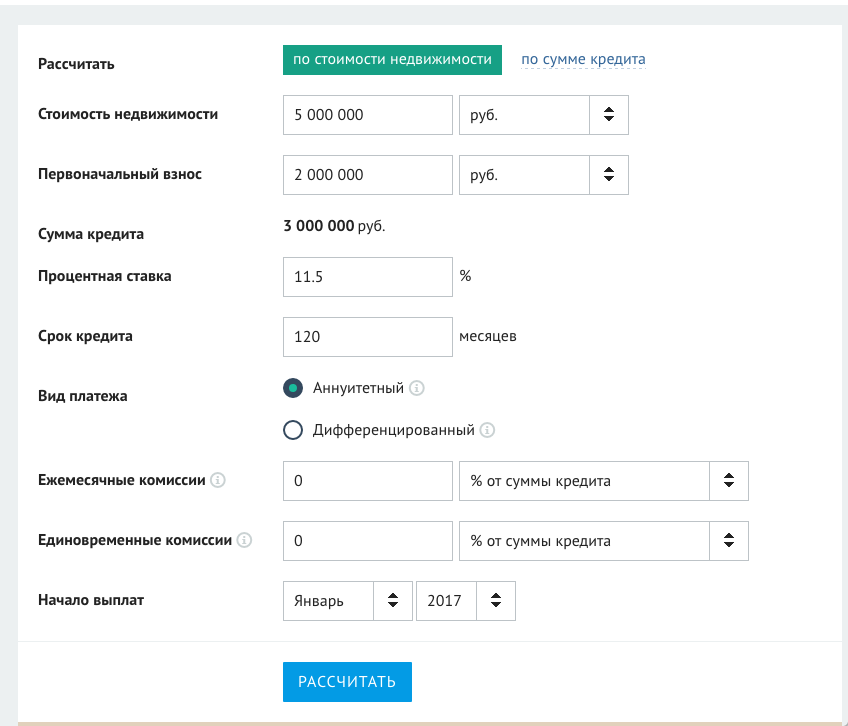Image resolution: width=848 pixels, height=726 pixels.
Task: Open the Январь month dropdown
Action: (348, 601)
